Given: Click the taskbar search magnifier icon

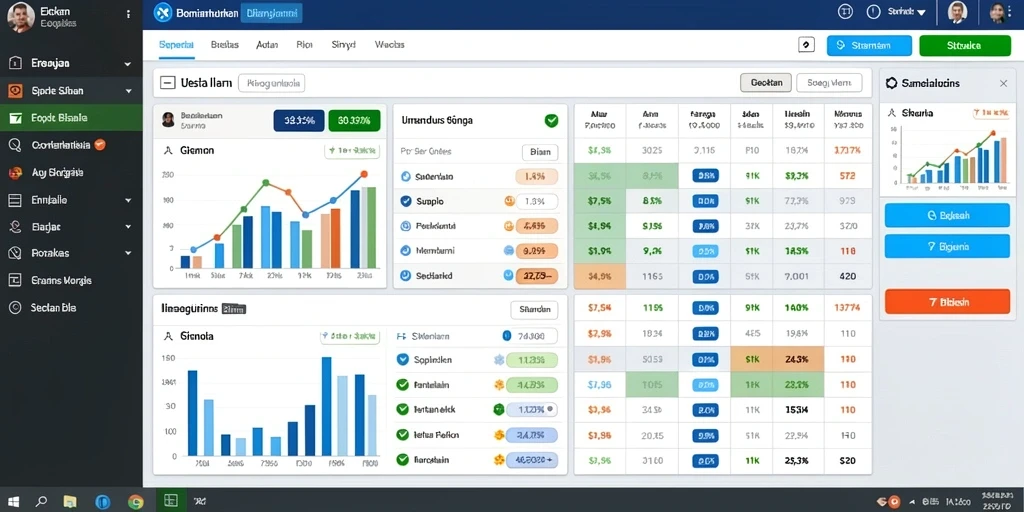Looking at the screenshot, I should pos(41,502).
